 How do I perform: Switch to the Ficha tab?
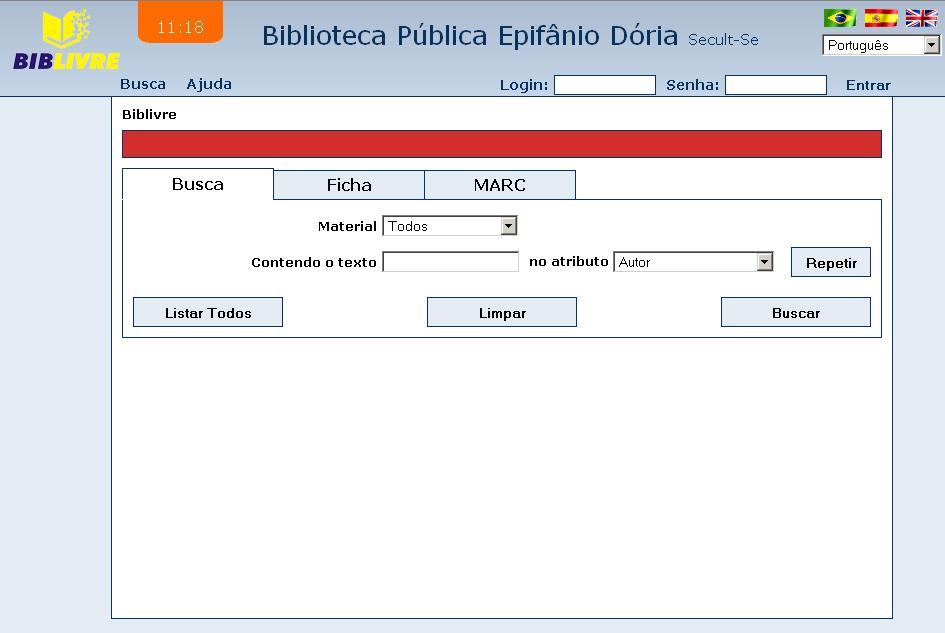tap(349, 184)
